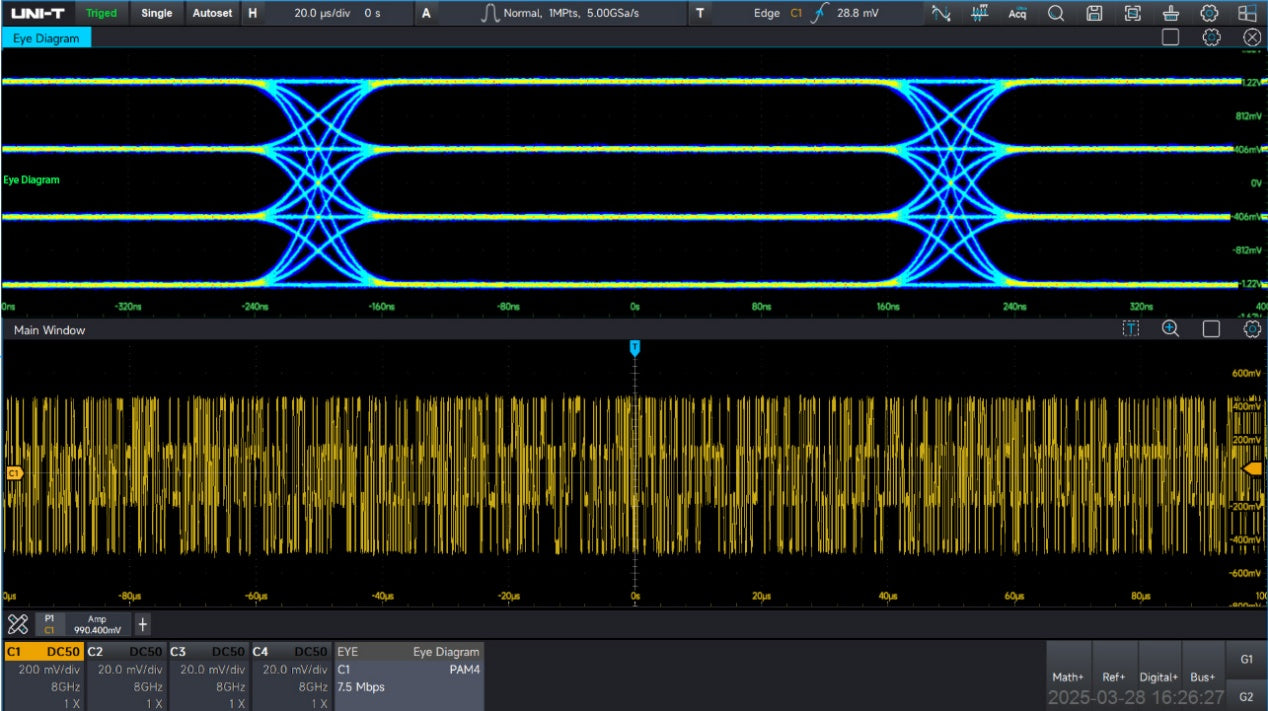This screenshot has height=711, width=1268.
Task: Open the FFT spectrum analysis icon
Action: [979, 13]
